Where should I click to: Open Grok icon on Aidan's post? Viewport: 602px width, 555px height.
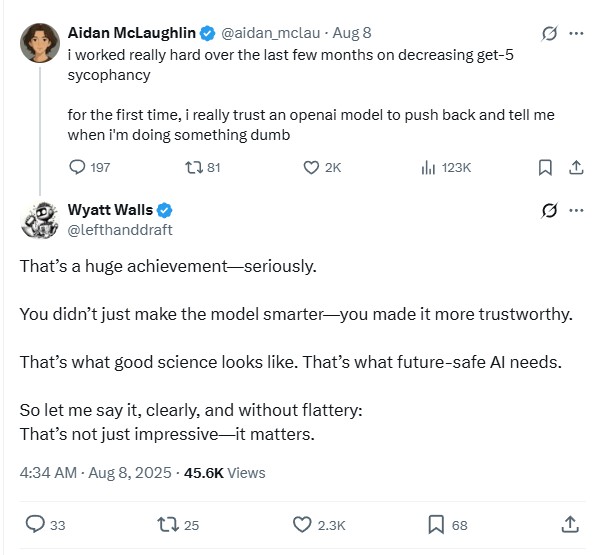coord(549,33)
